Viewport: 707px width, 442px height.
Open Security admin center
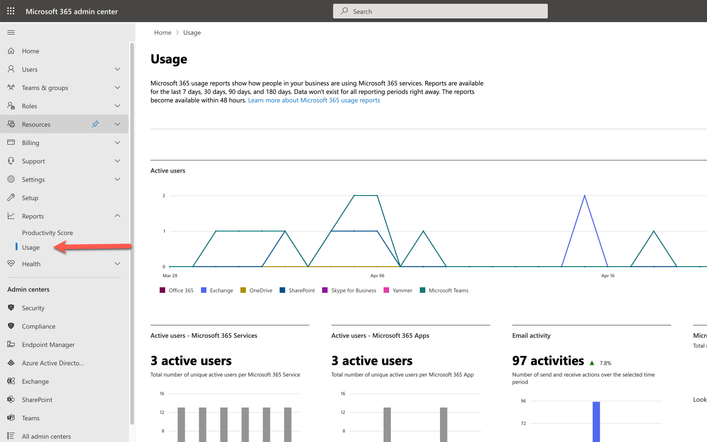tap(33, 308)
